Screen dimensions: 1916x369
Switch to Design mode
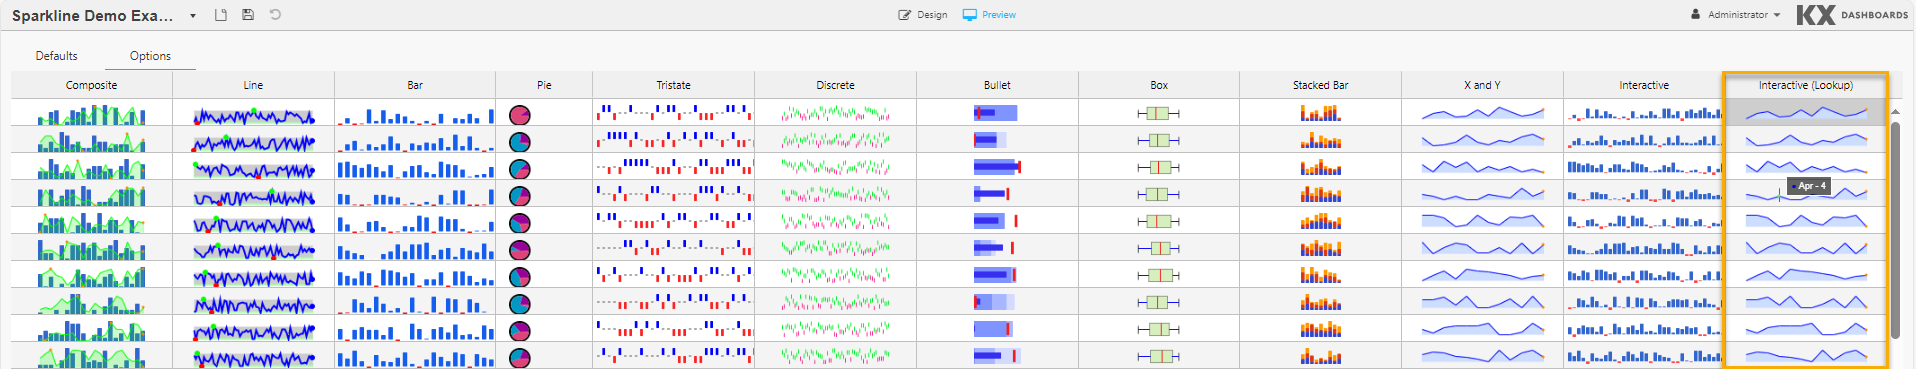(x=923, y=15)
